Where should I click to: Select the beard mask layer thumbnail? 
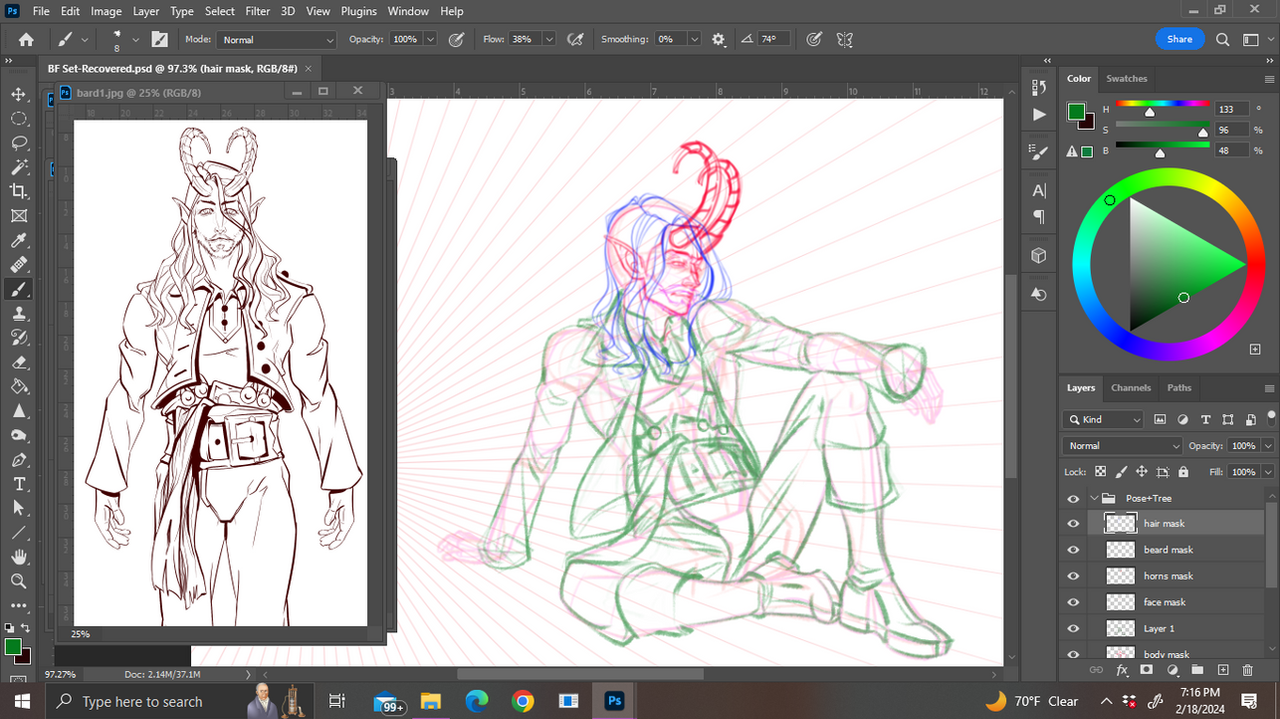point(1120,550)
